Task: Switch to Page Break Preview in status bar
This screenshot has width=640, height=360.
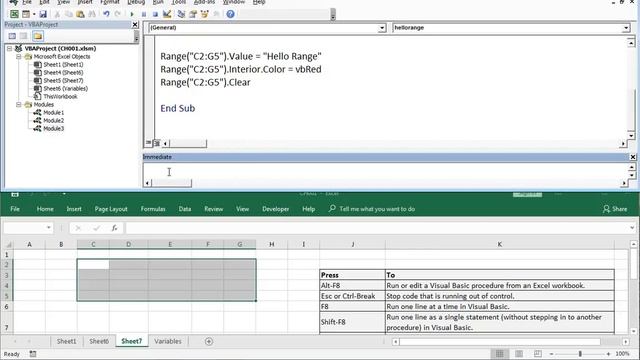Action: click(538, 353)
